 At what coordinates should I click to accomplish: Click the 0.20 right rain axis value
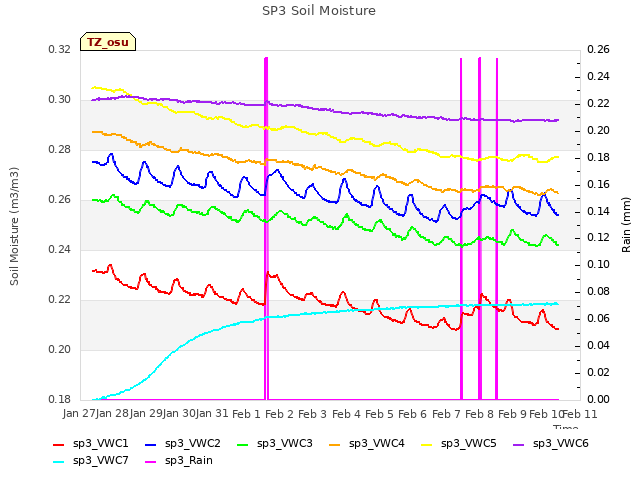598,130
